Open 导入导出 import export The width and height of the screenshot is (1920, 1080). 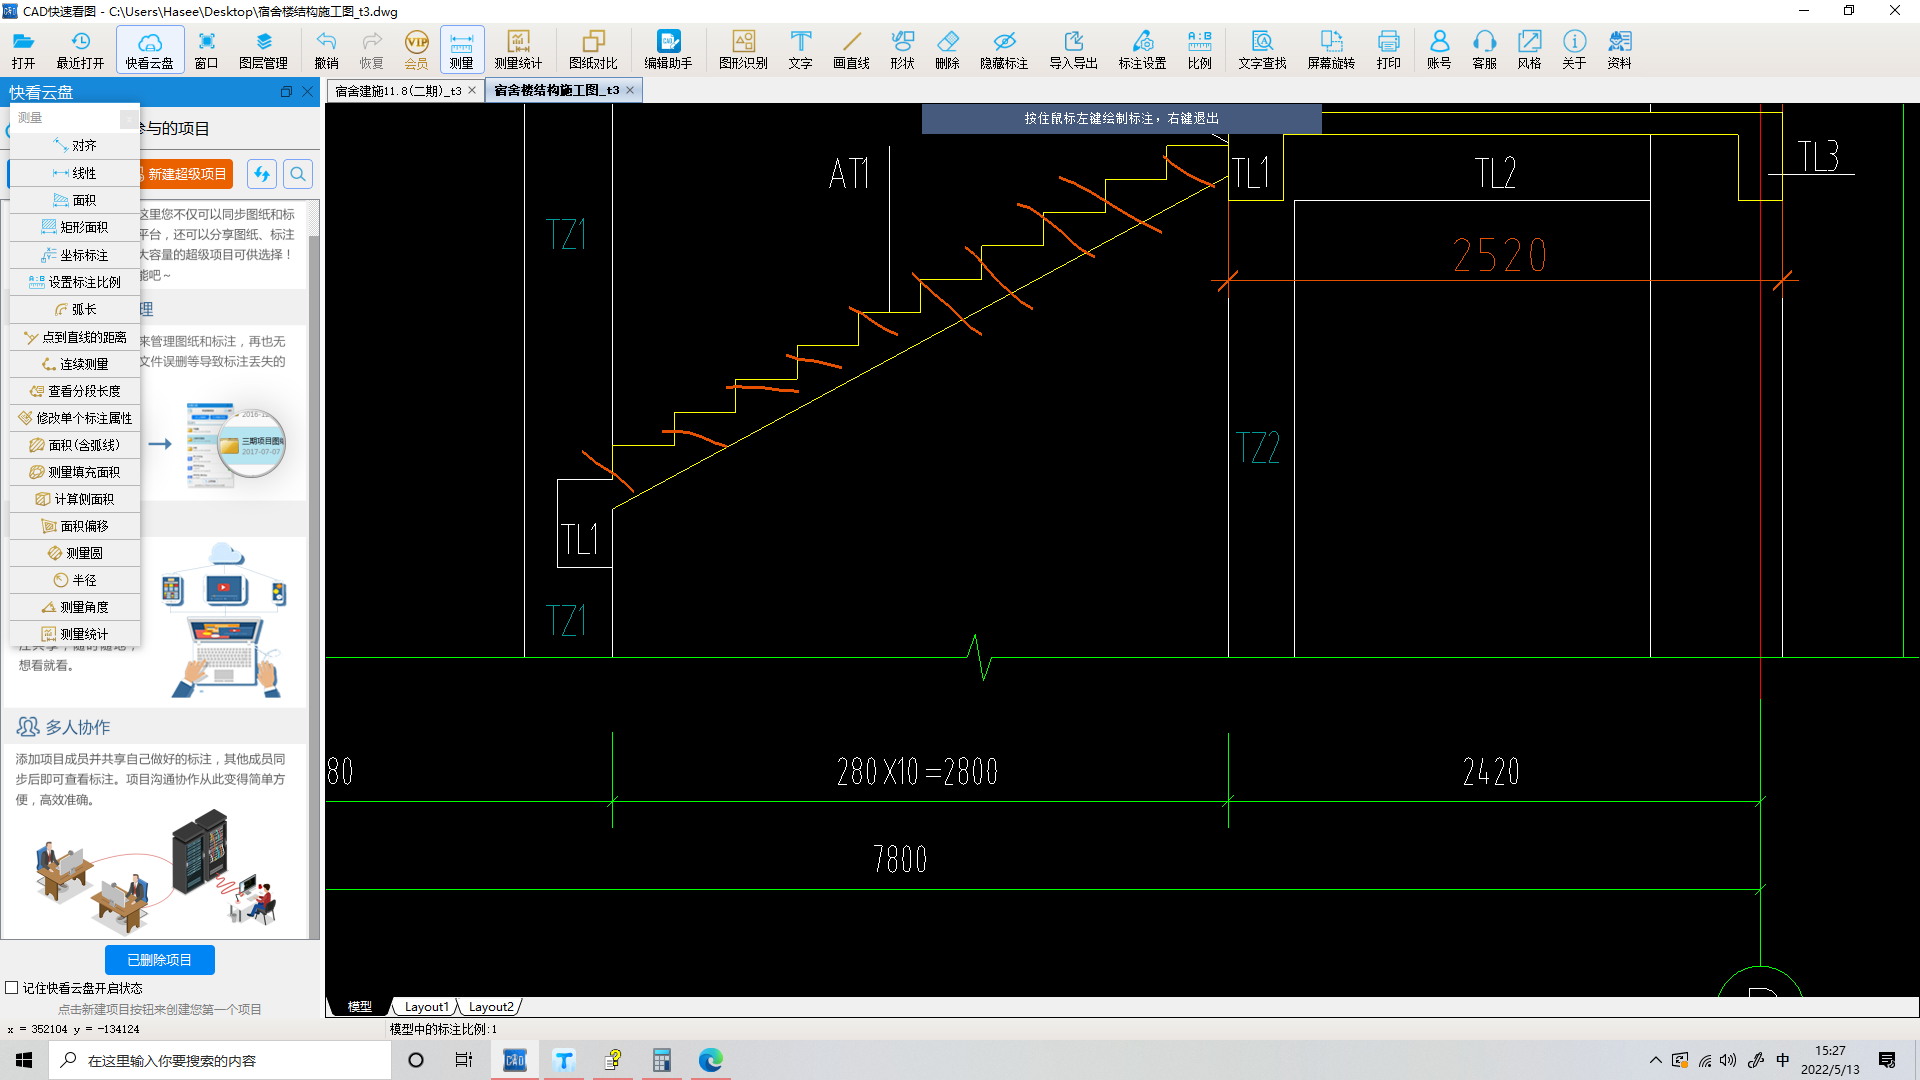pos(1073,49)
